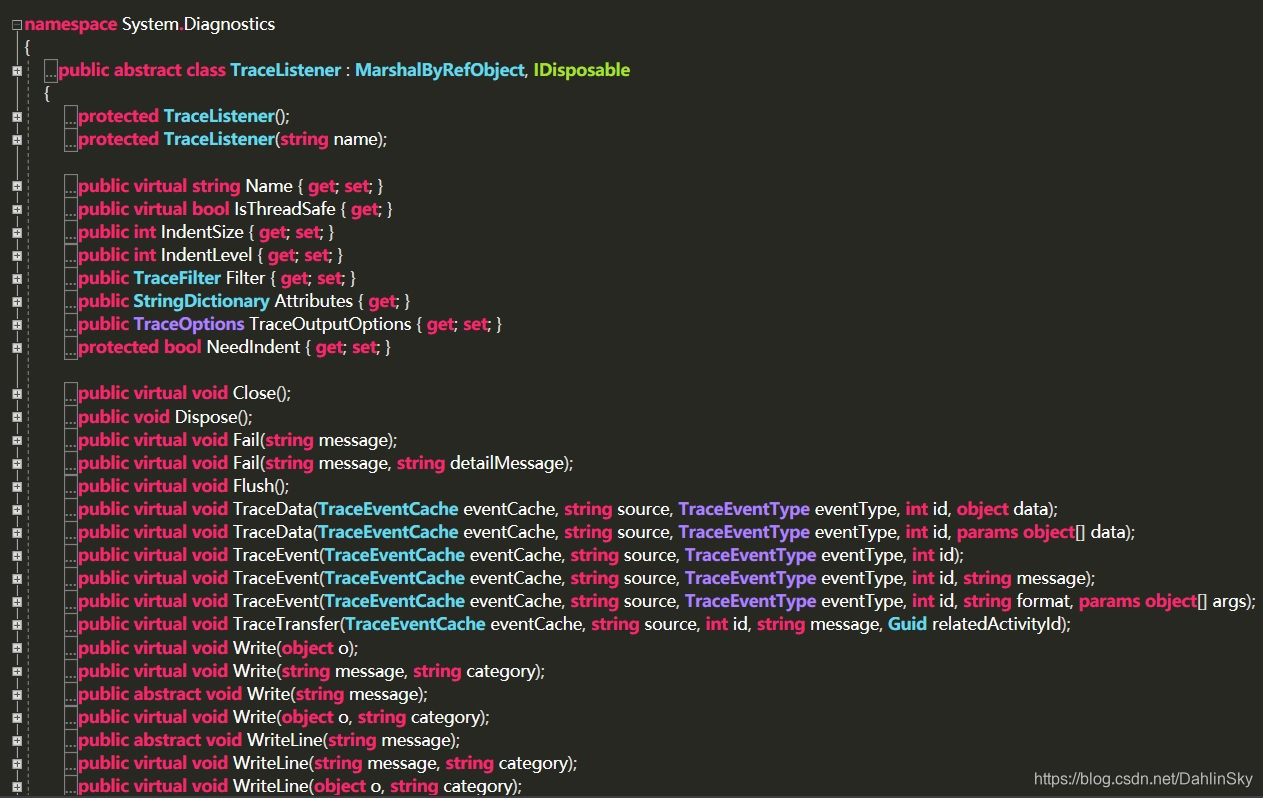The height and width of the screenshot is (798, 1263).
Task: Click the 'relatedActivityId' parameter name
Action: 996,624
